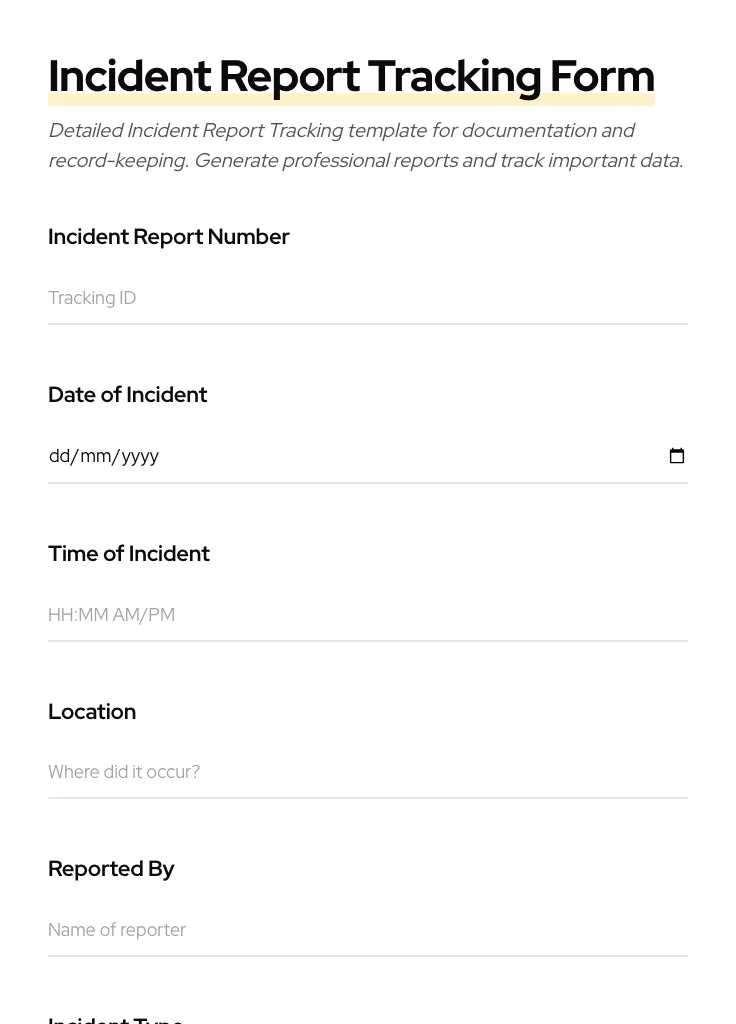Click the Reported By heading
The width and height of the screenshot is (736, 1024).
coord(111,868)
